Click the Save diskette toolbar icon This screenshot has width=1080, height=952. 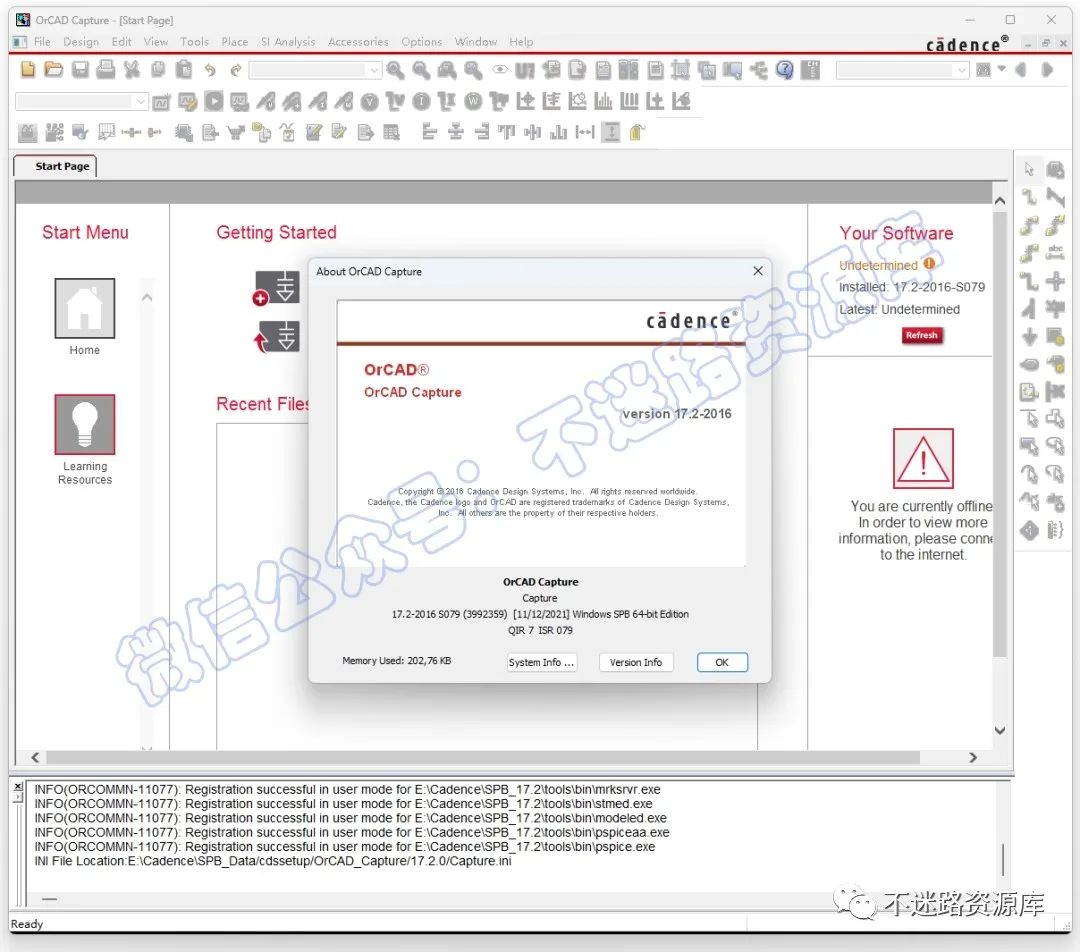(x=81, y=69)
